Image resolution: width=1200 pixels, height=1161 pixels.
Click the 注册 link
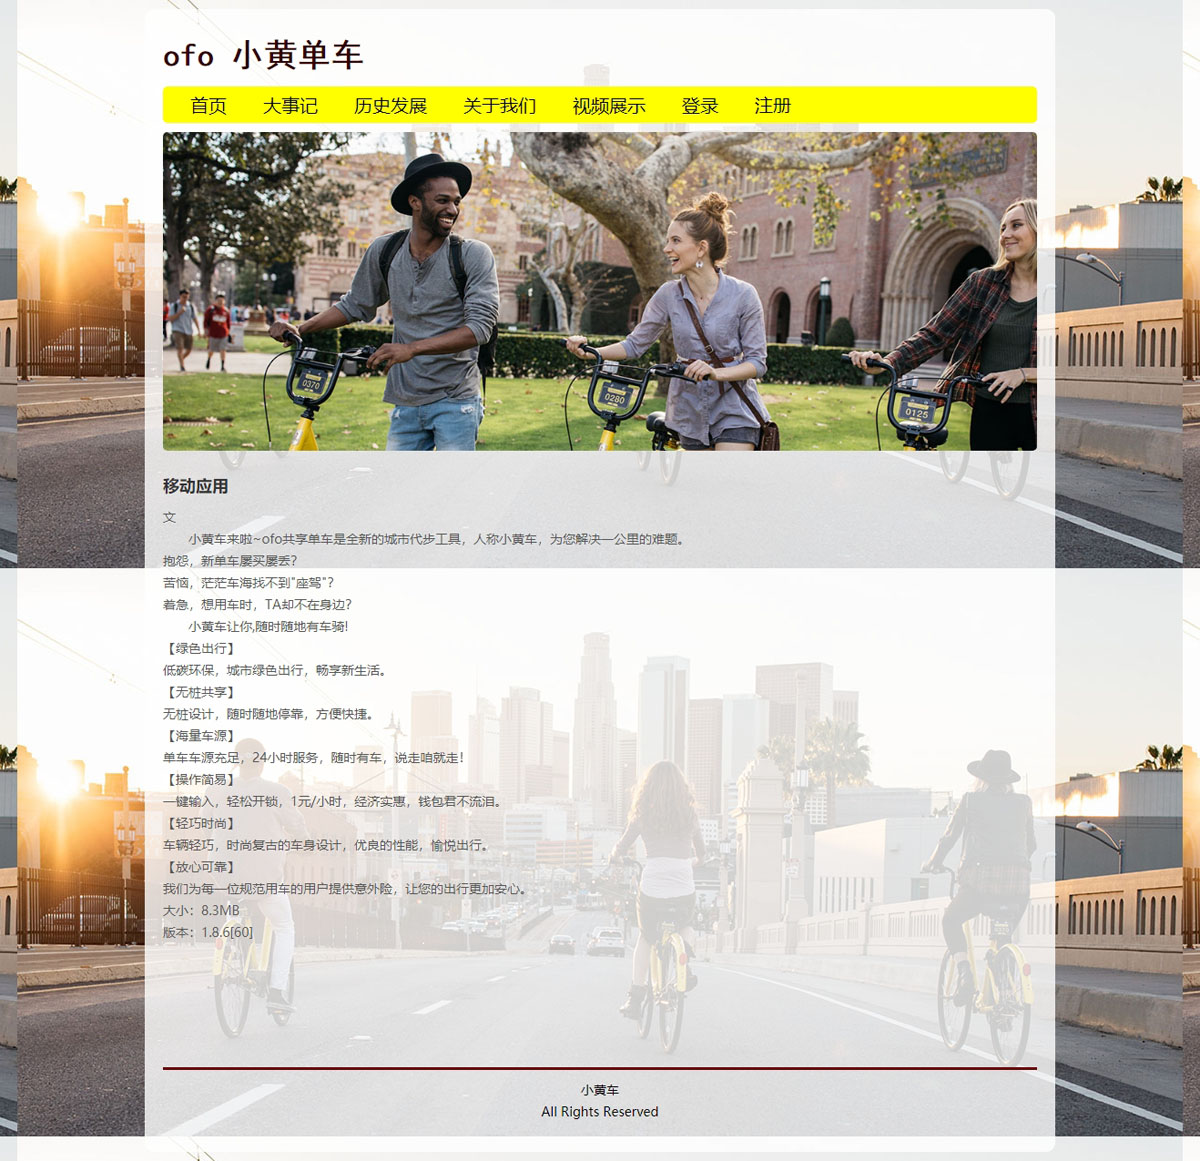coord(773,106)
